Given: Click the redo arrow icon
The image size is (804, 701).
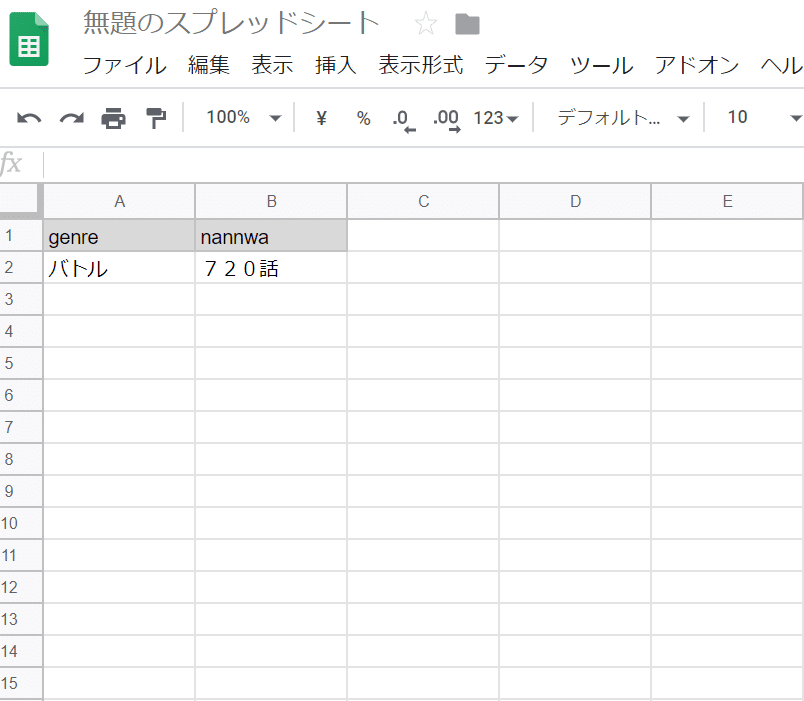Looking at the screenshot, I should tap(72, 118).
